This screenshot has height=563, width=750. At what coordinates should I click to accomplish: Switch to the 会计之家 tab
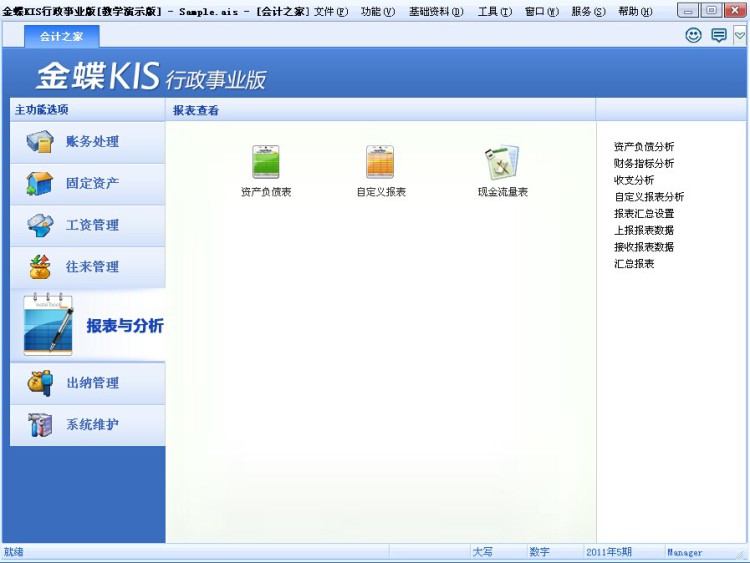tap(61, 36)
